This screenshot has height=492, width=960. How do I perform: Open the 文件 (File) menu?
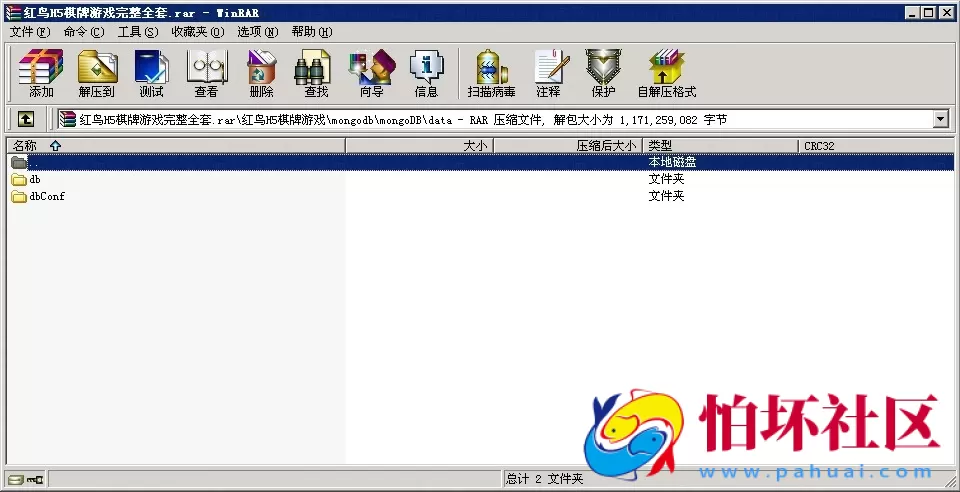(x=29, y=32)
